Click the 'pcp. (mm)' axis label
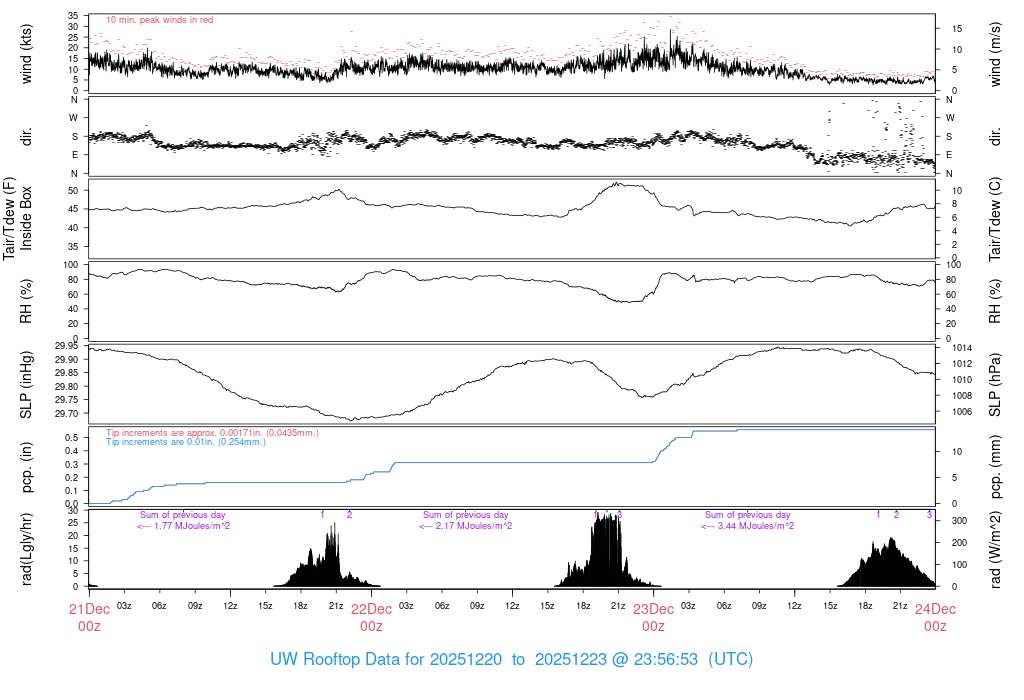Screen dimensions: 1024x700 pos(995,468)
